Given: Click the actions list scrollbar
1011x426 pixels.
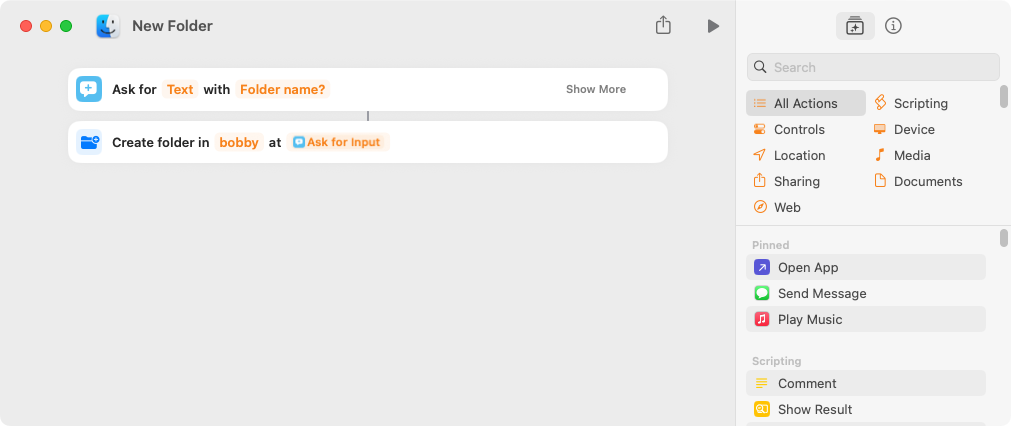Looking at the screenshot, I should click(1004, 238).
